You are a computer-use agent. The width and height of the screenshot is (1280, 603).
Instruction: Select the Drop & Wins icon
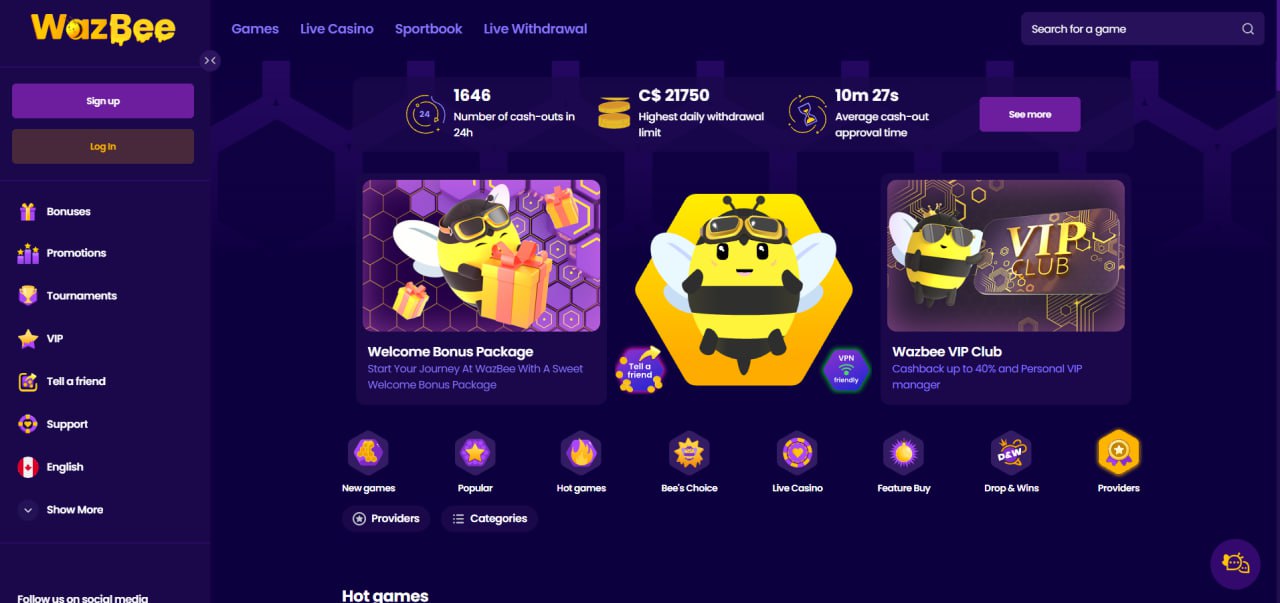click(1011, 453)
